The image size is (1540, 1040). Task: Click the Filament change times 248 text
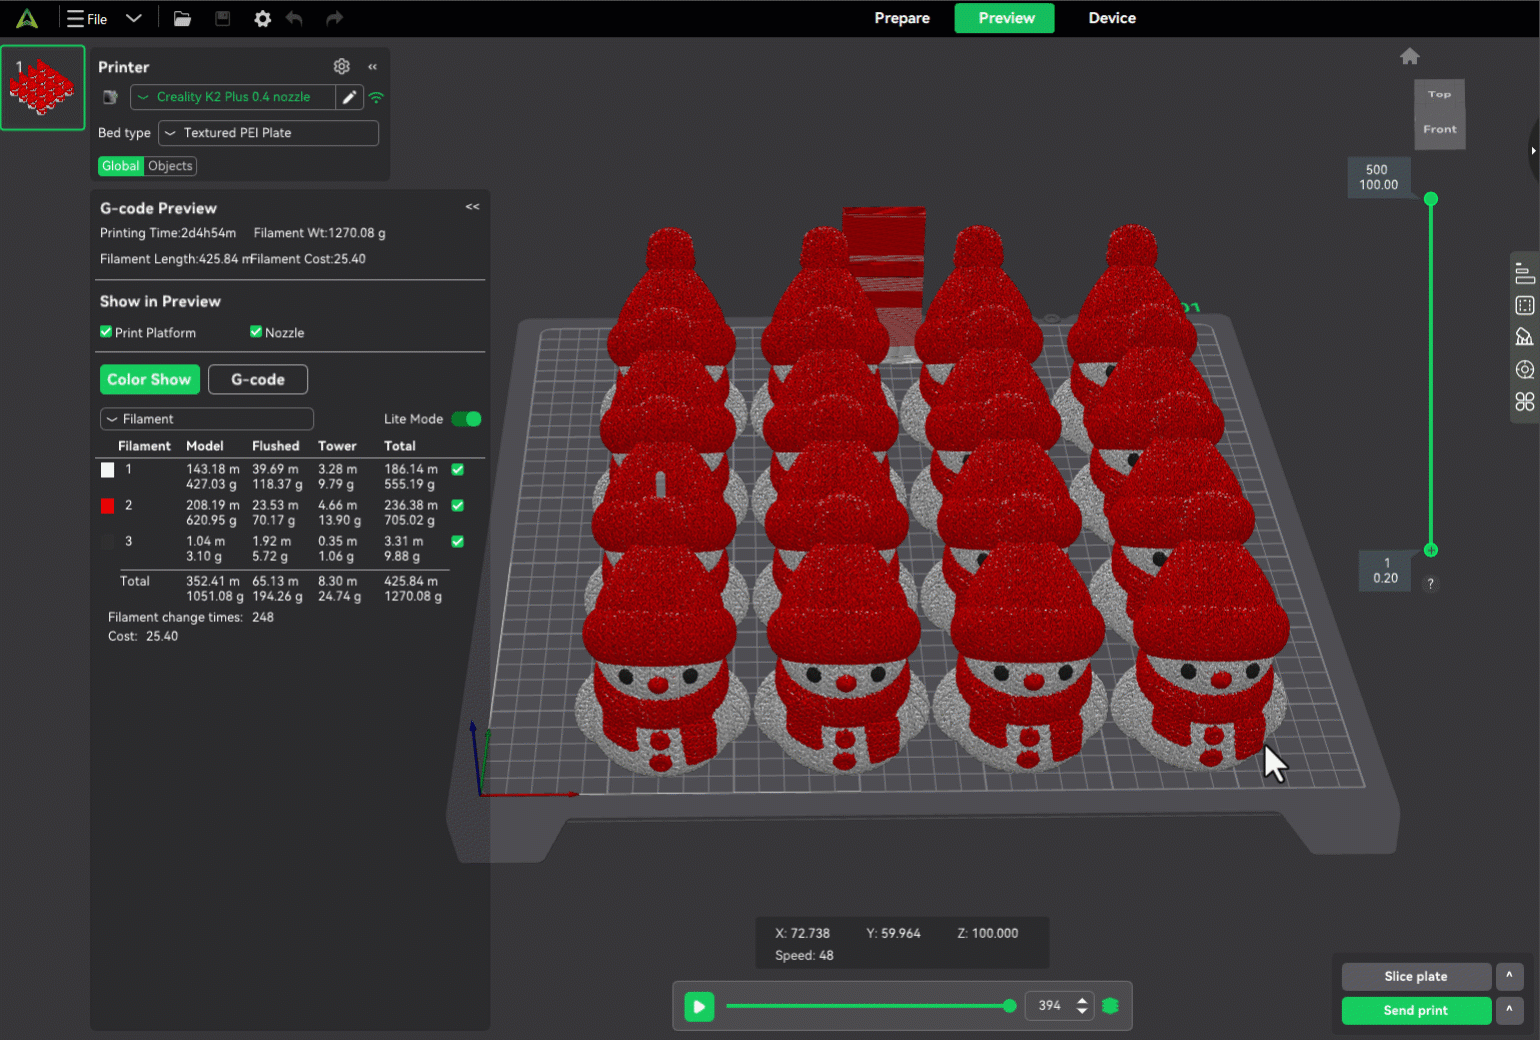click(x=191, y=618)
